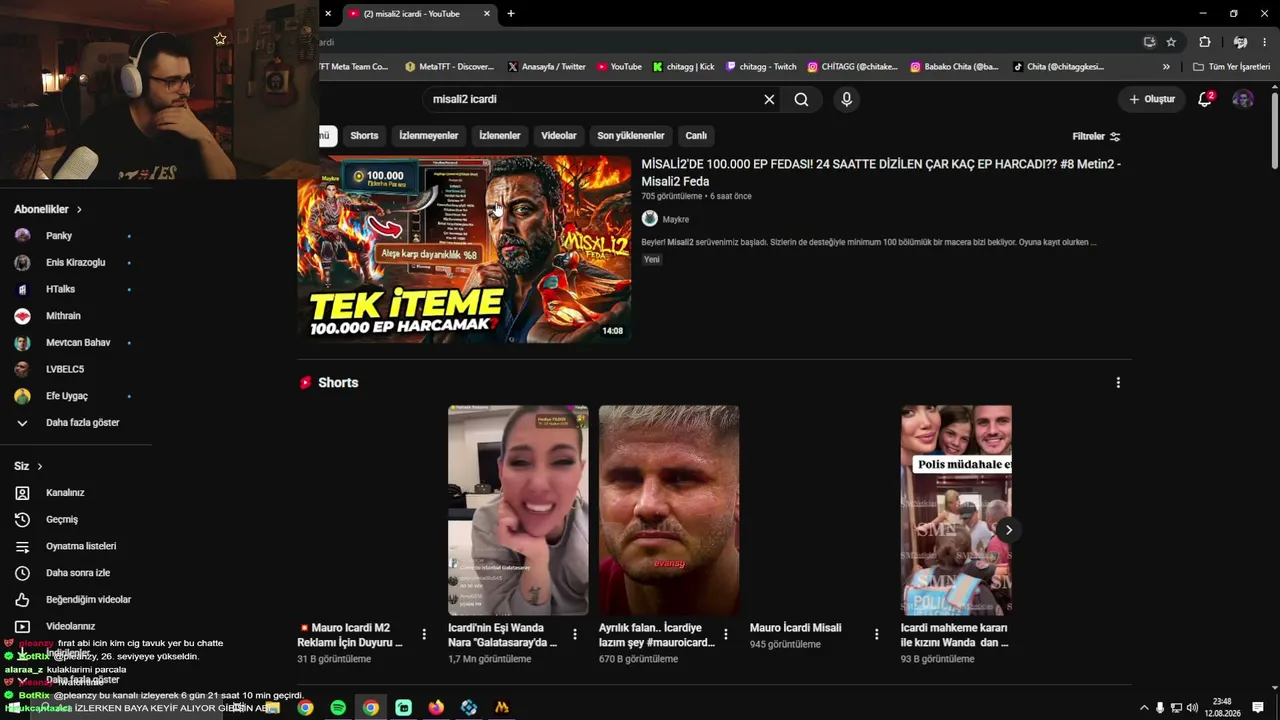Open options for Mauro İcardi Misali short
The height and width of the screenshot is (720, 1280).
point(877,634)
